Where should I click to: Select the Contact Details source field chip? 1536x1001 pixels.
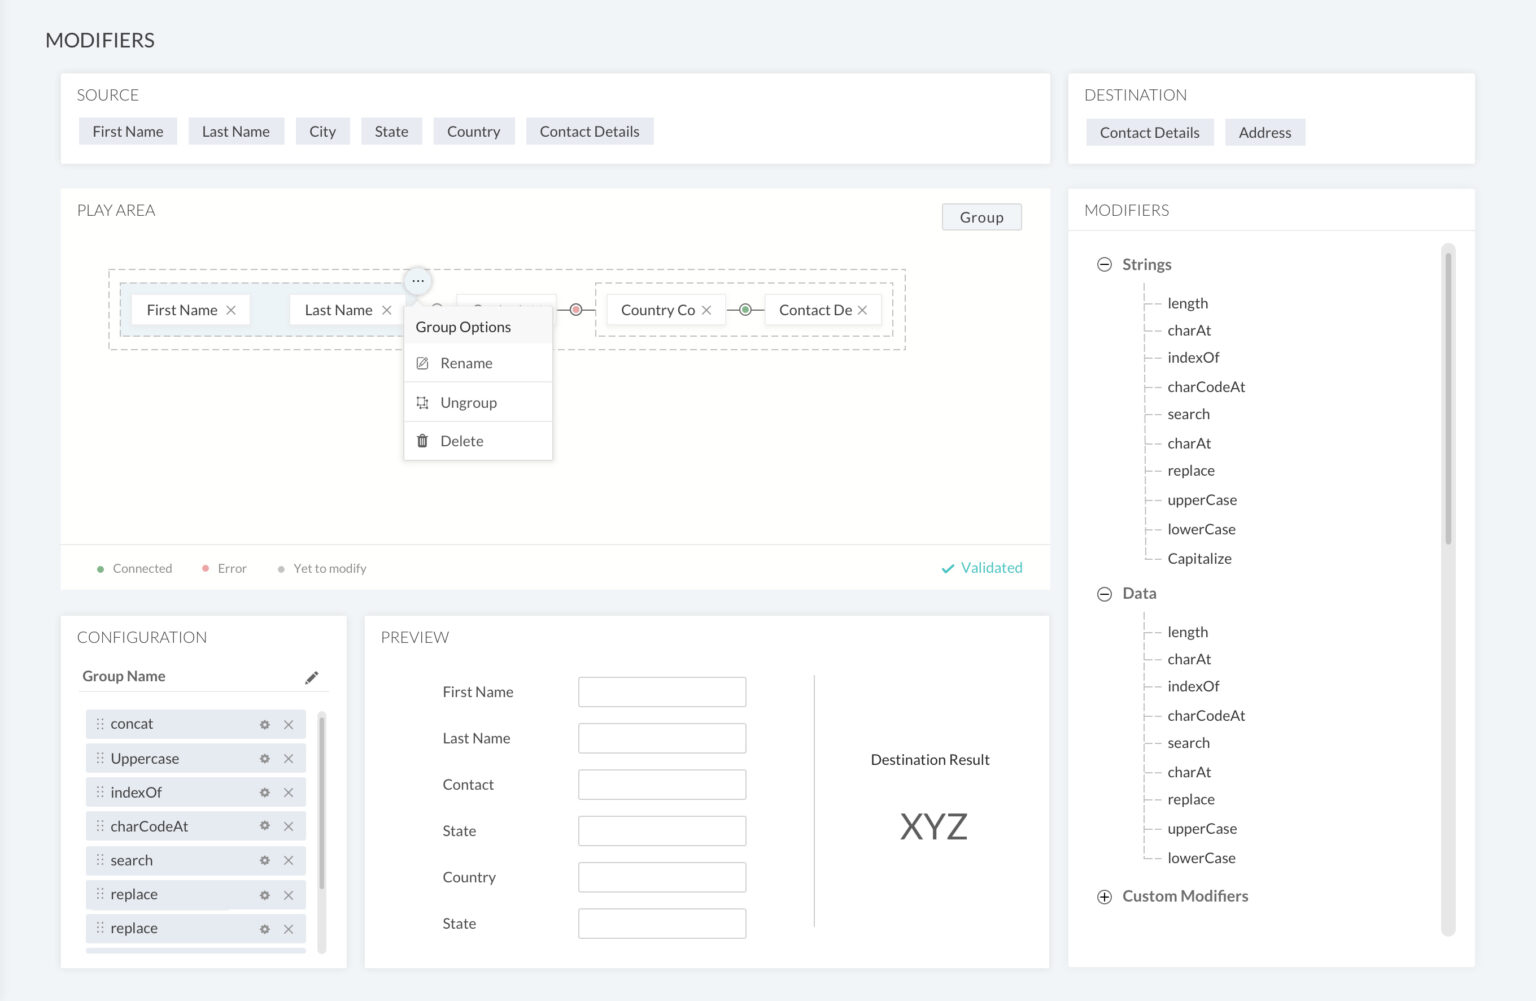tap(589, 132)
